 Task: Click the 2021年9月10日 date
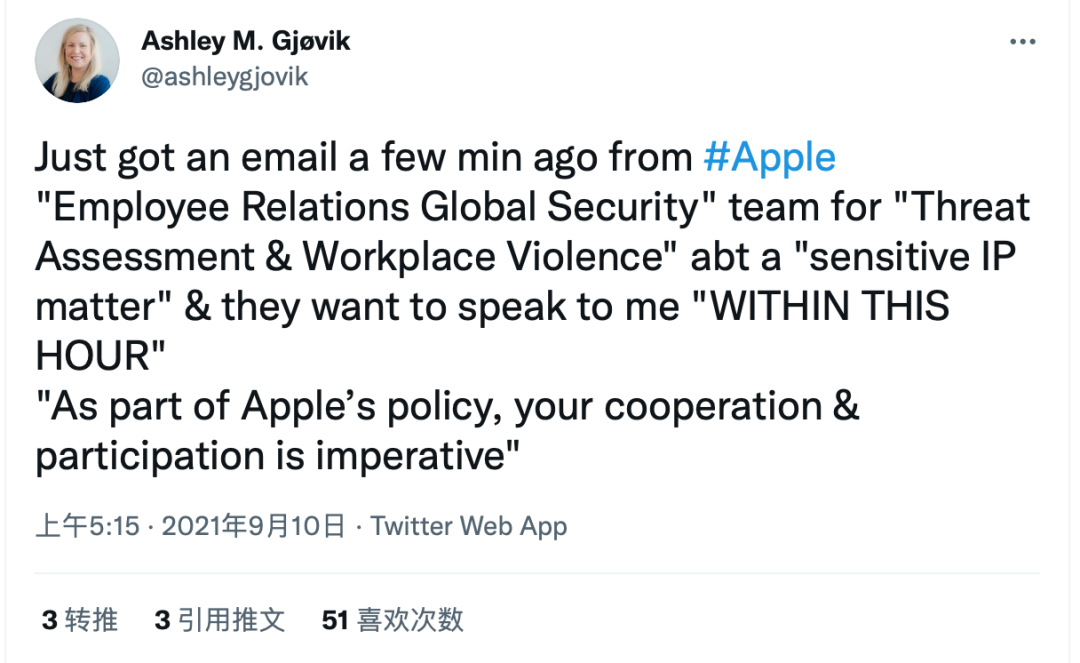(253, 526)
